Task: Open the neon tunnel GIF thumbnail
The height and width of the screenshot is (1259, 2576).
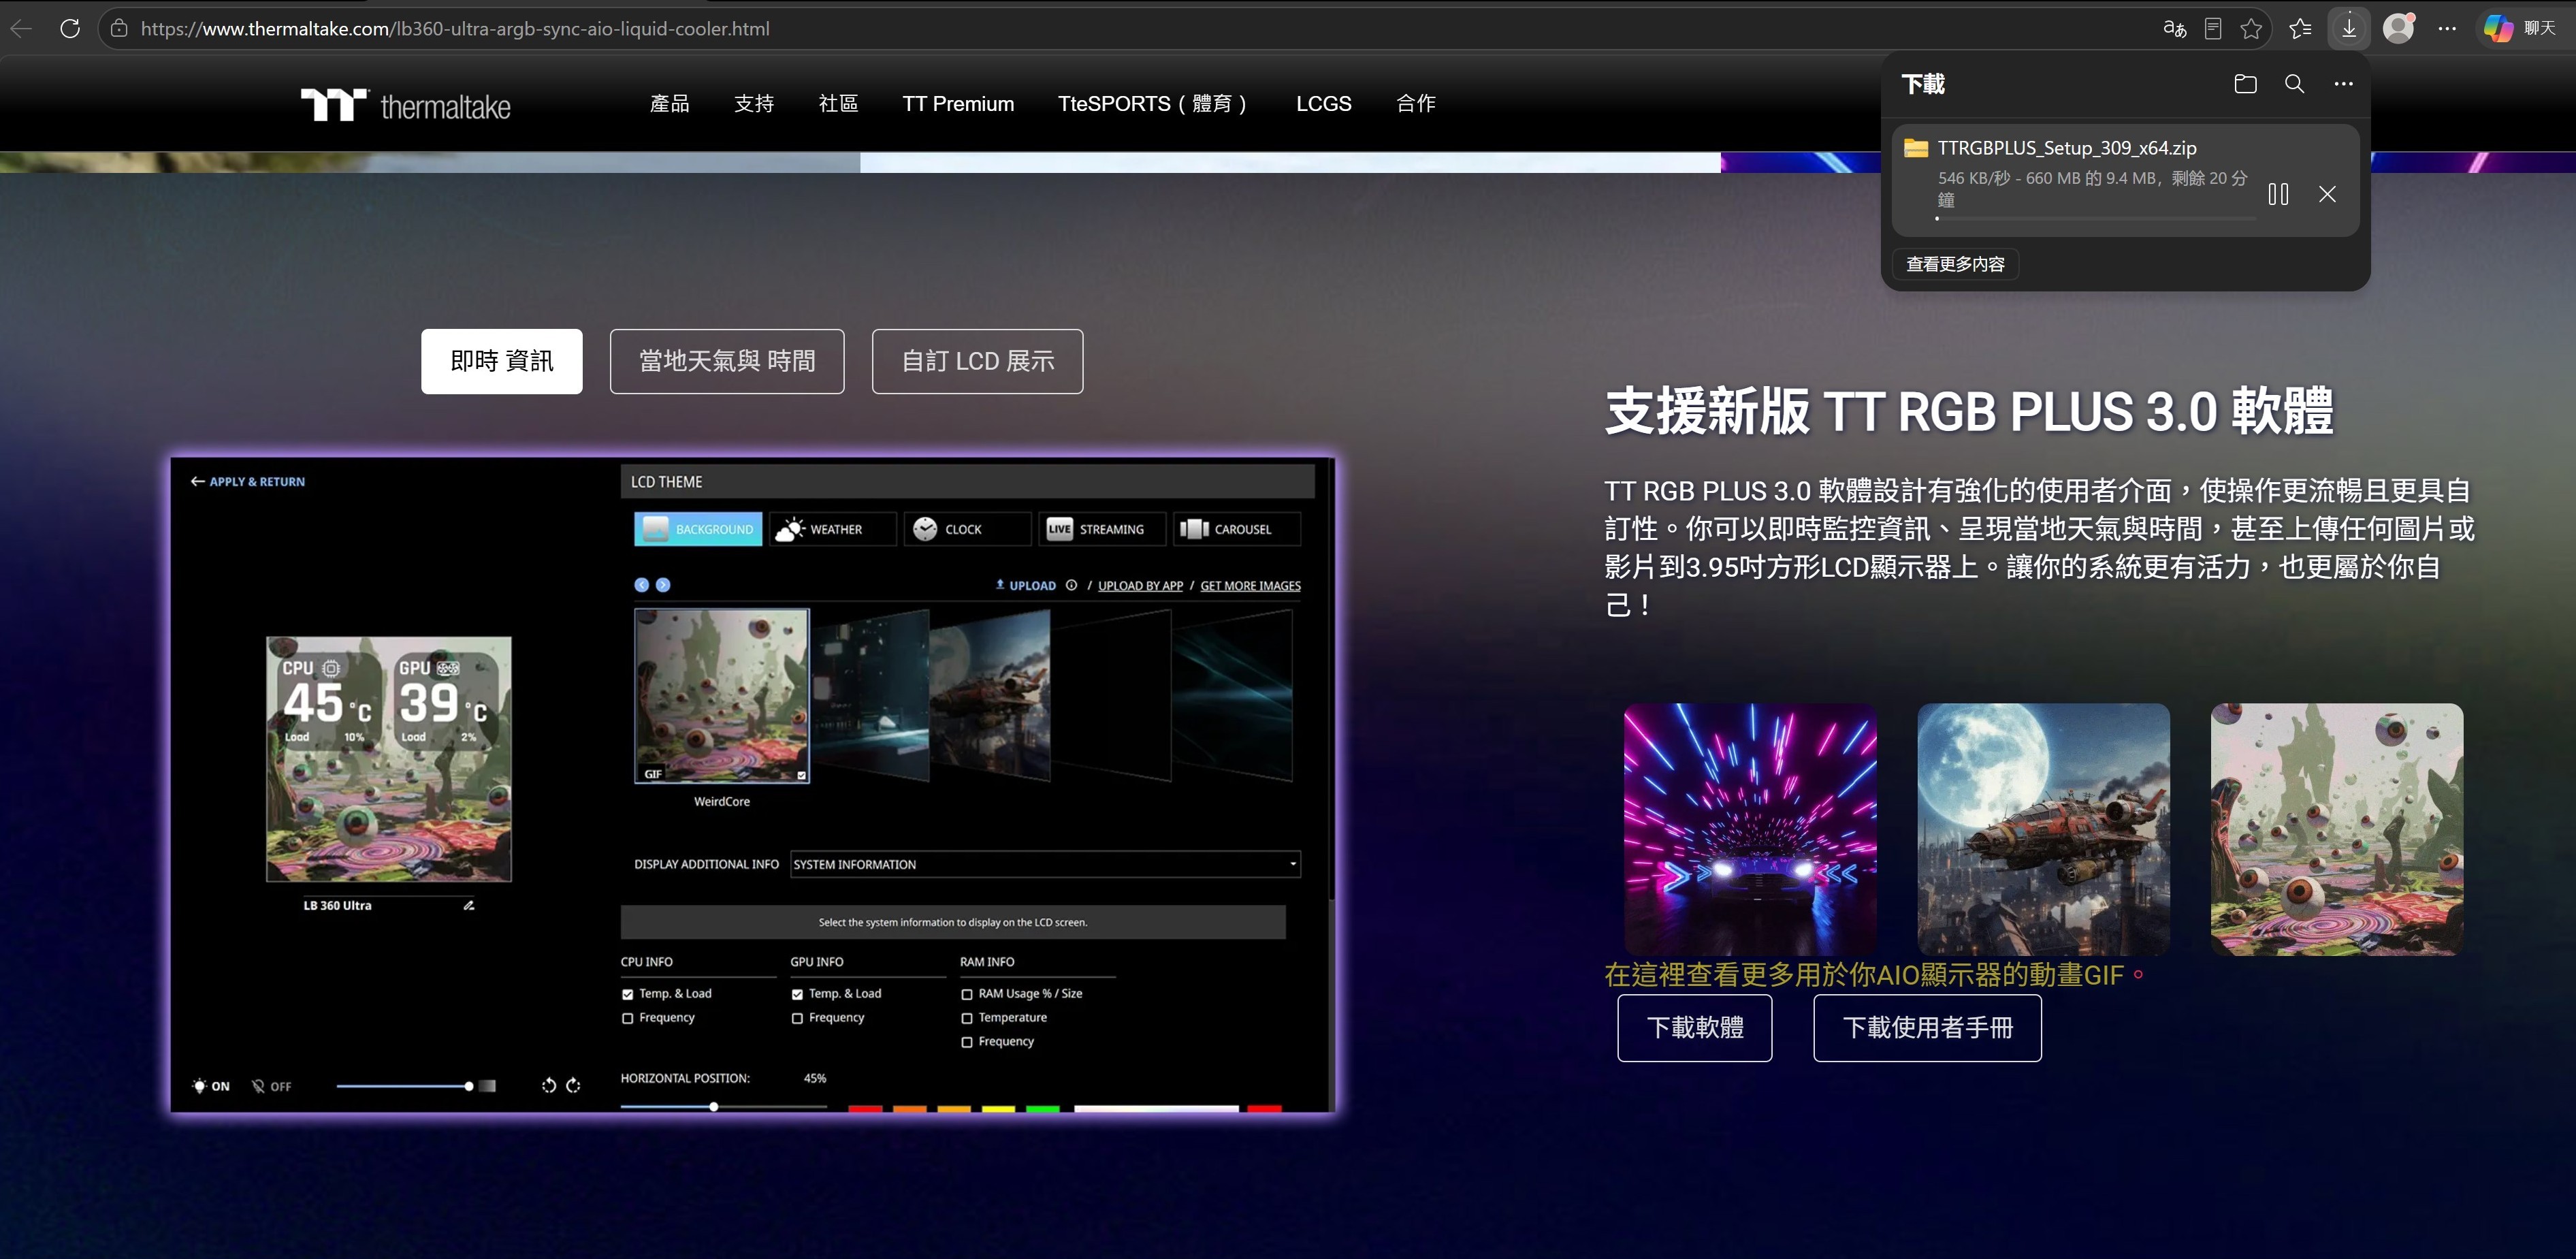Action: (1750, 829)
